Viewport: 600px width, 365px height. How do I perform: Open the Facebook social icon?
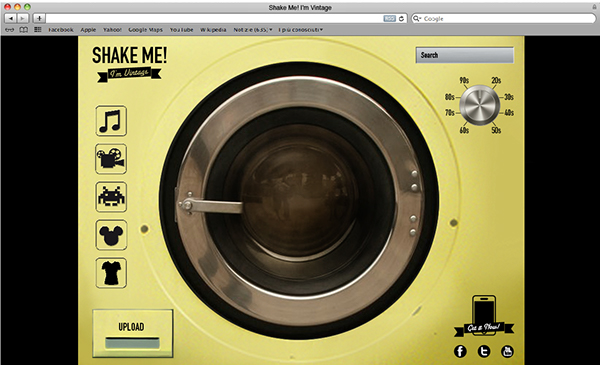point(460,351)
